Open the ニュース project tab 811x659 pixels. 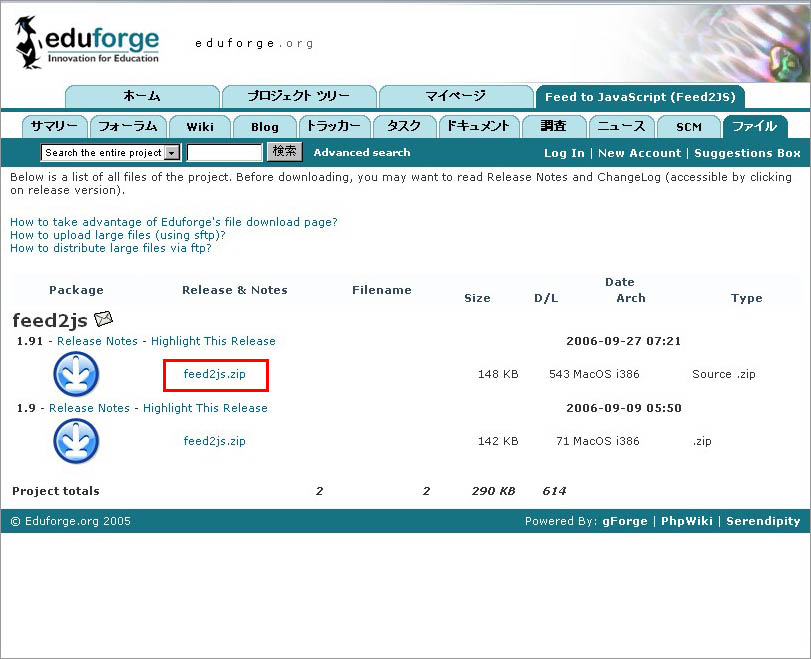[622, 126]
